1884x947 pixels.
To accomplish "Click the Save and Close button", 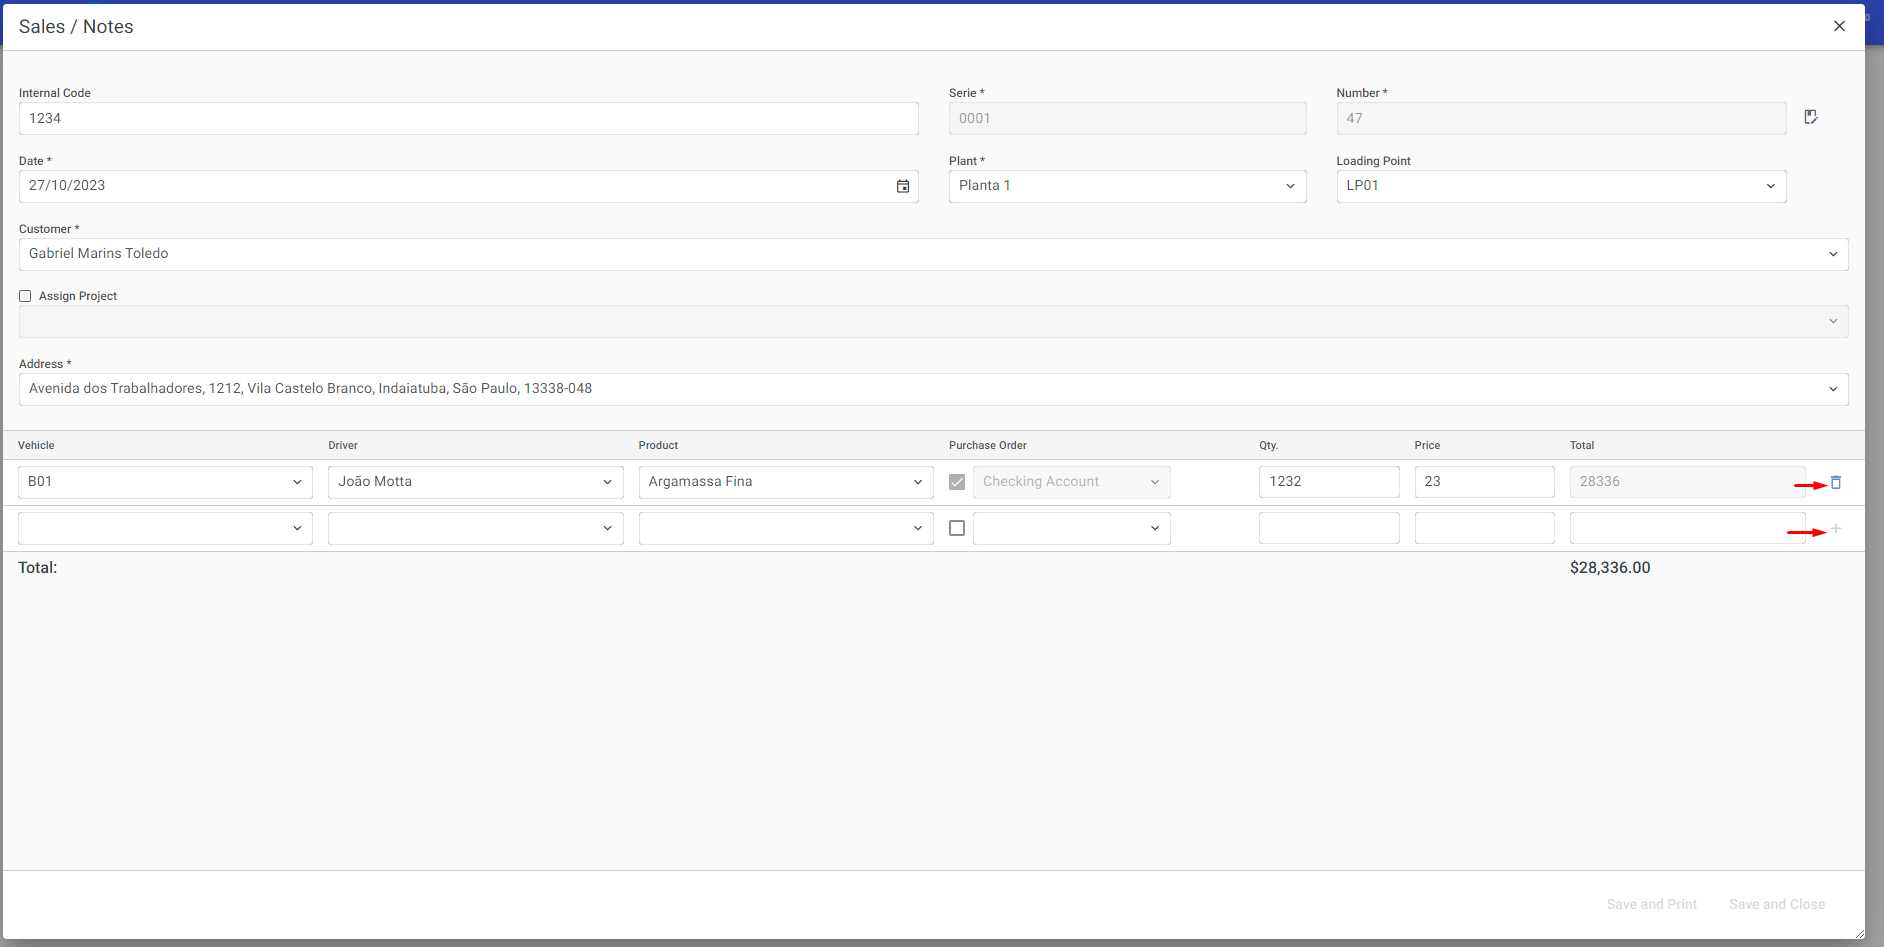I will (x=1776, y=904).
